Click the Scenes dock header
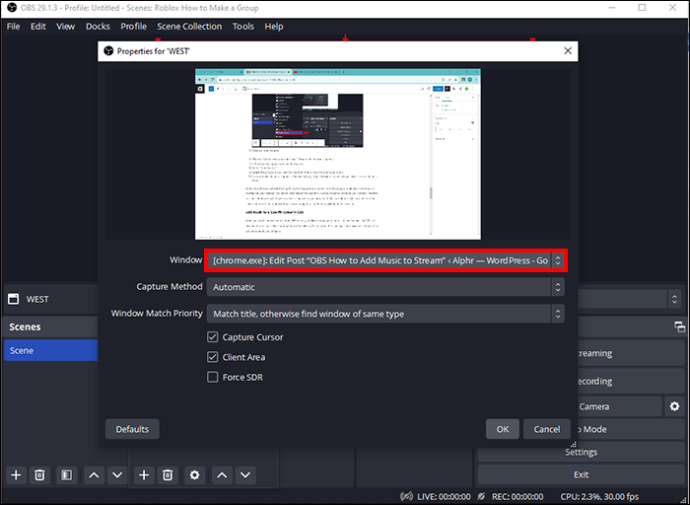Screen dimensions: 690x505 tap(50, 327)
